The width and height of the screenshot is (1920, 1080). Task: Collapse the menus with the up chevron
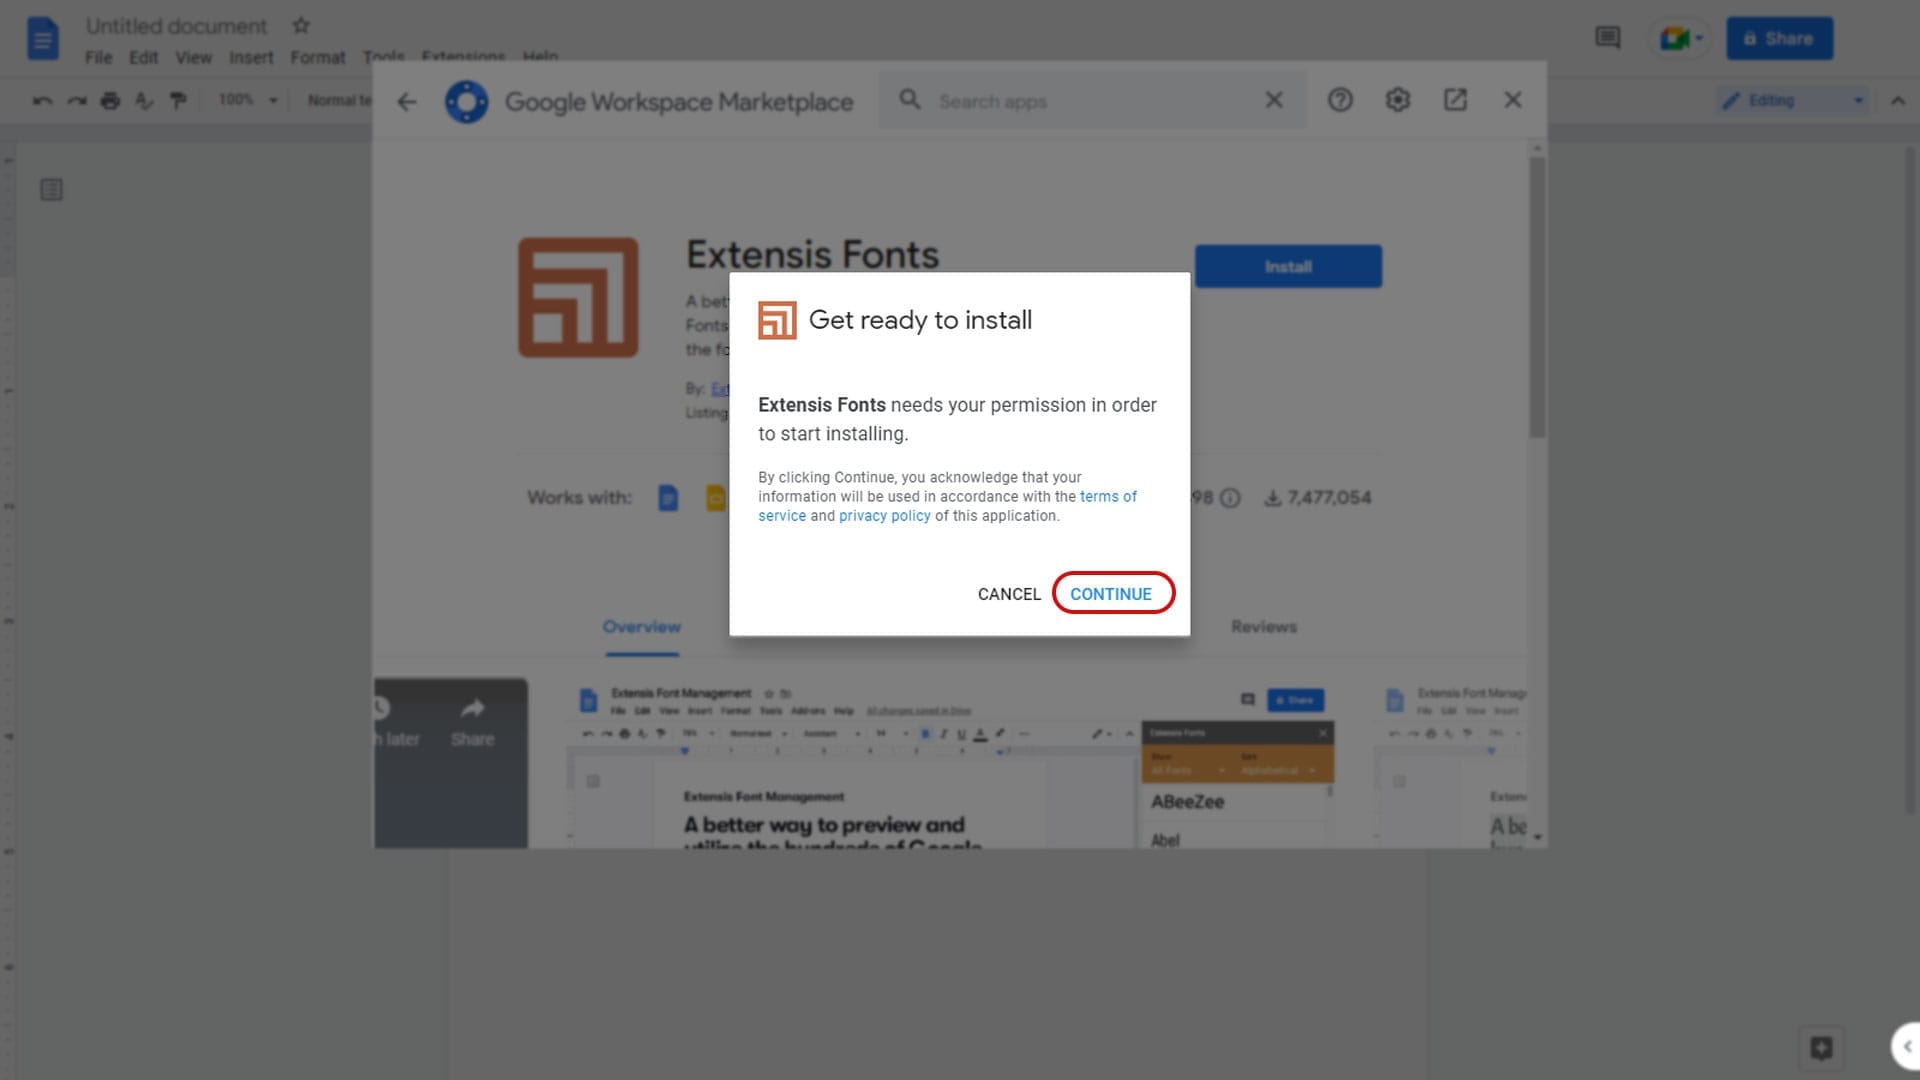coord(1897,100)
